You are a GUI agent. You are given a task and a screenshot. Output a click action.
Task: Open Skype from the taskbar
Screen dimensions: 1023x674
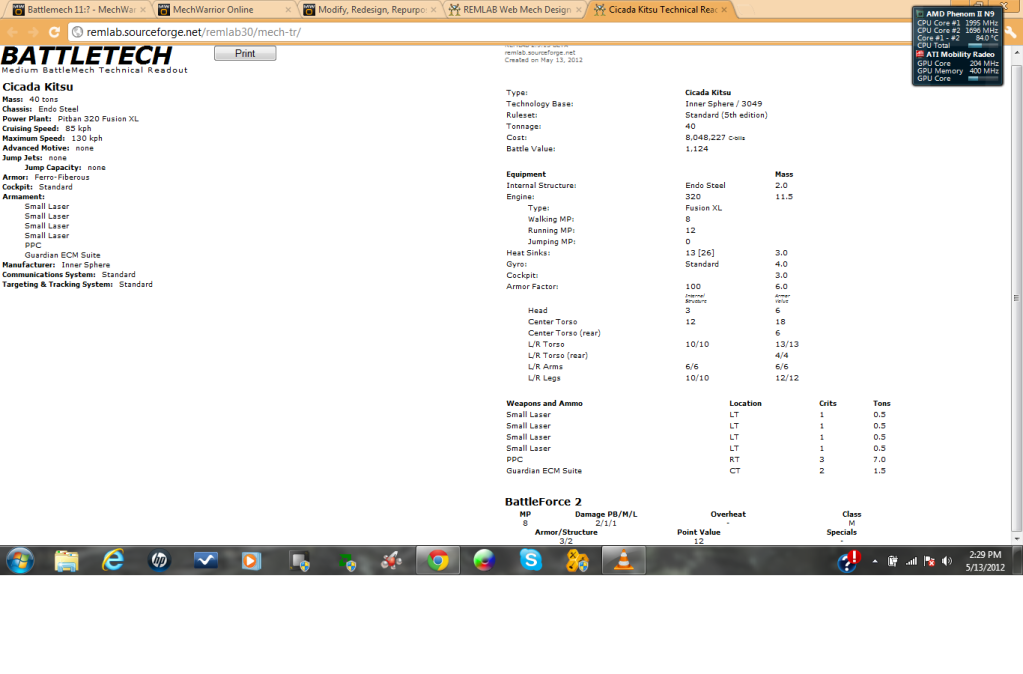pos(530,560)
